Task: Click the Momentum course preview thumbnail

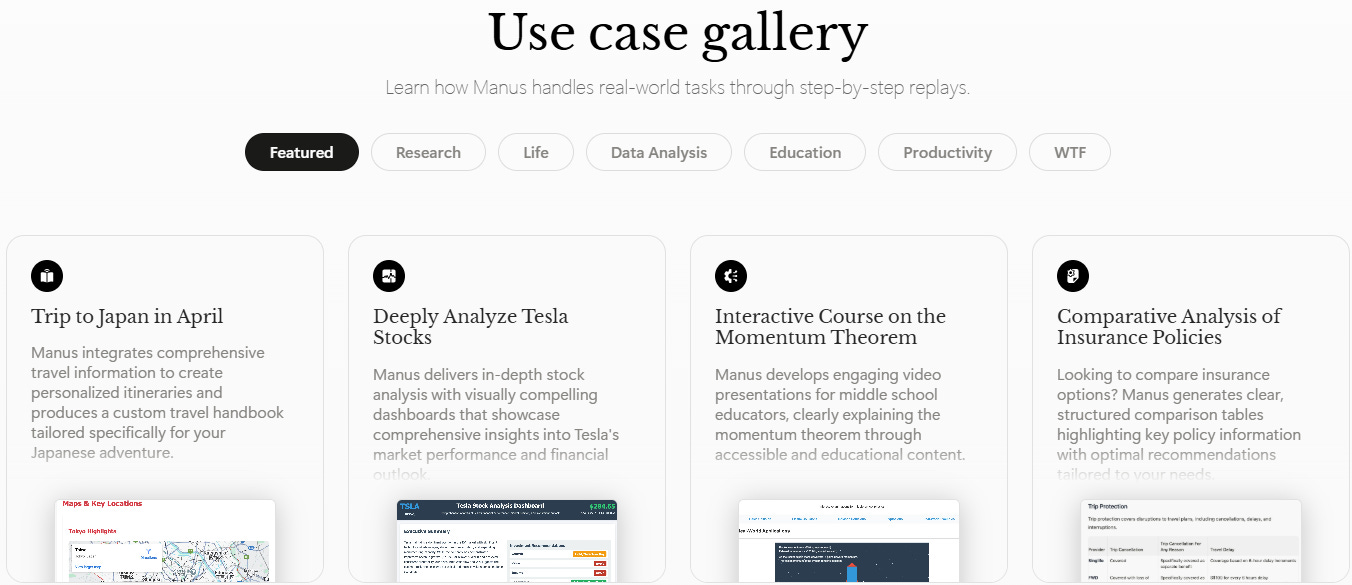Action: pyautogui.click(x=849, y=541)
